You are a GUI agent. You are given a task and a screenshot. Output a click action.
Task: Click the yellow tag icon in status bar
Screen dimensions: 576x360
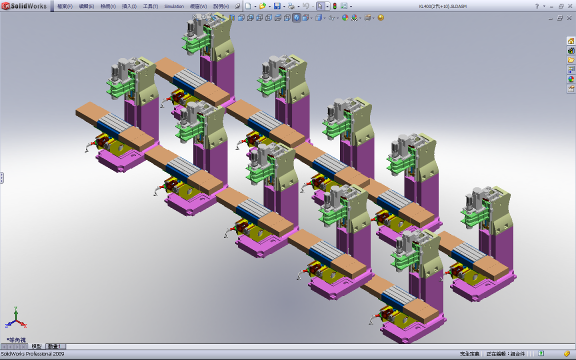[x=567, y=354]
